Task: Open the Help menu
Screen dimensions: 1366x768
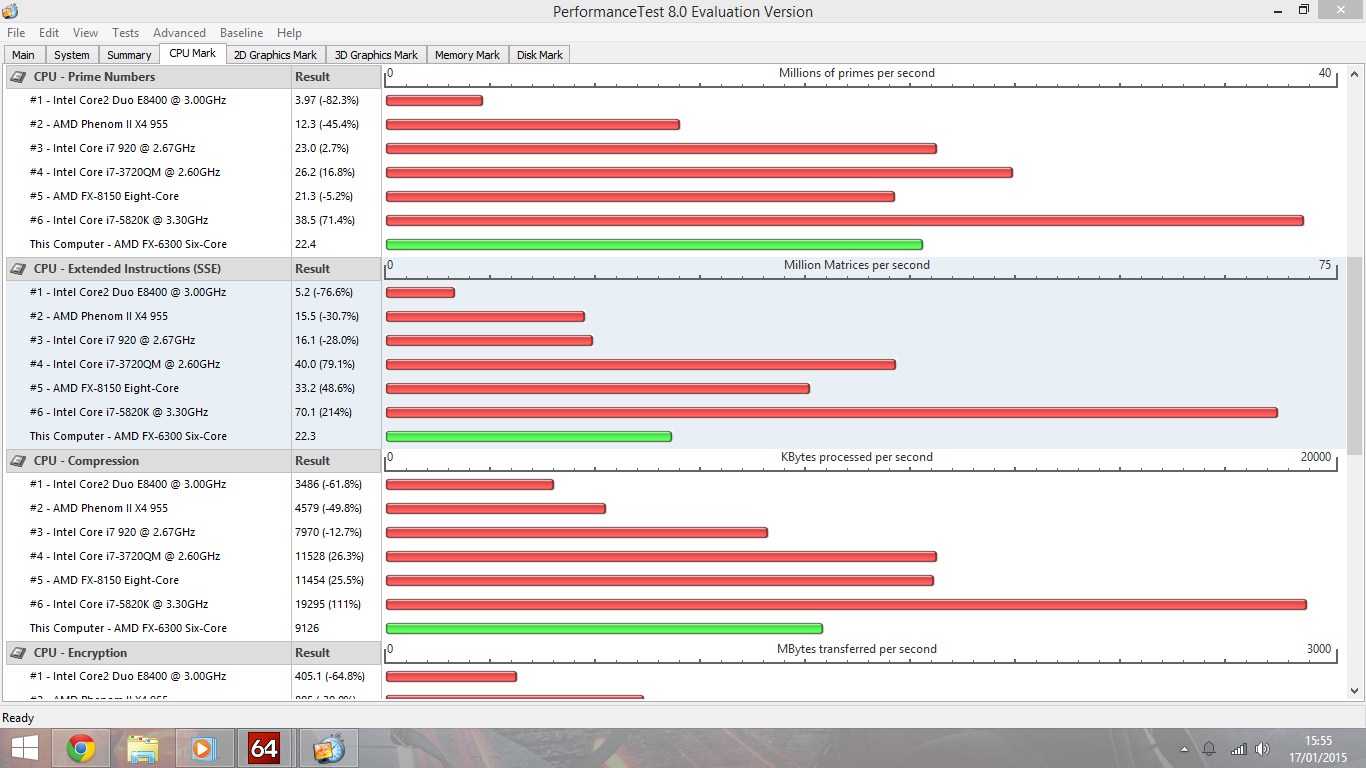Action: click(289, 33)
